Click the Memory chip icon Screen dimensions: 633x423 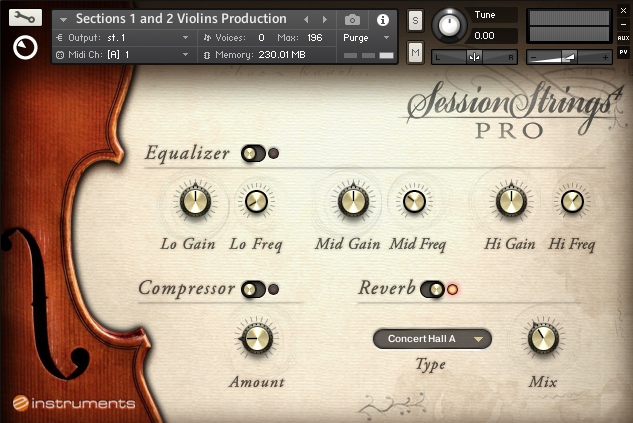point(207,55)
